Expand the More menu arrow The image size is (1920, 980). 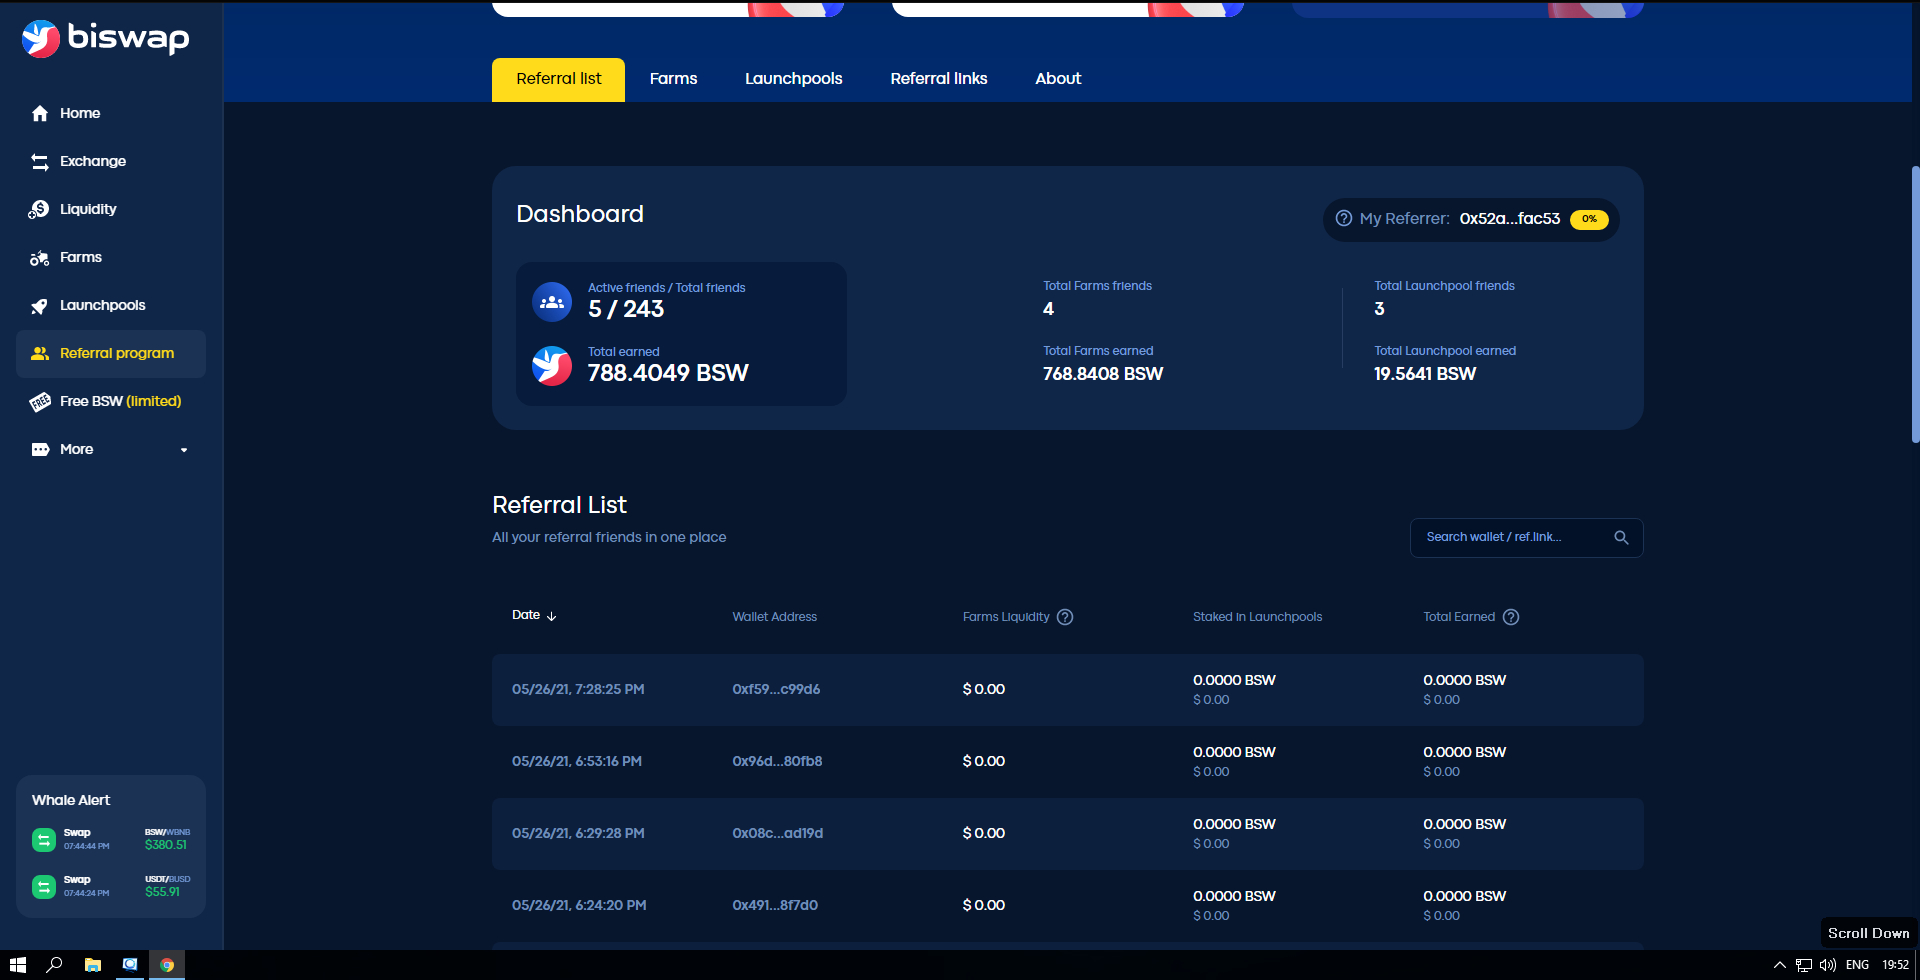click(184, 450)
